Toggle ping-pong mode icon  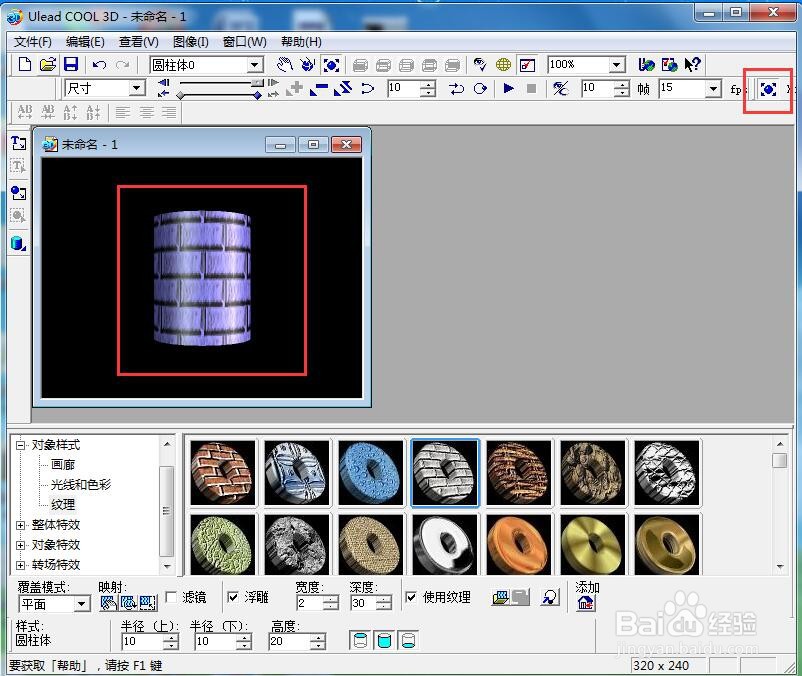[x=456, y=89]
